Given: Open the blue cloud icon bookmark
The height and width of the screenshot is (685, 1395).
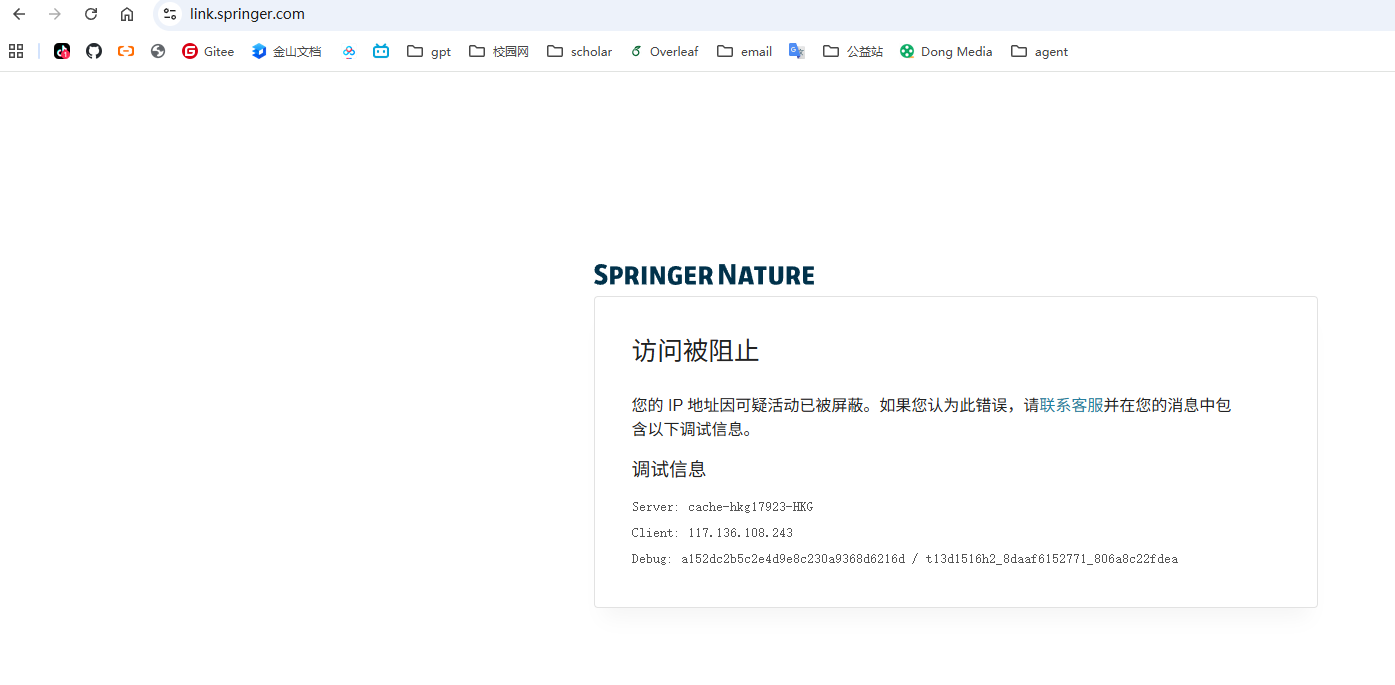Looking at the screenshot, I should 349,51.
